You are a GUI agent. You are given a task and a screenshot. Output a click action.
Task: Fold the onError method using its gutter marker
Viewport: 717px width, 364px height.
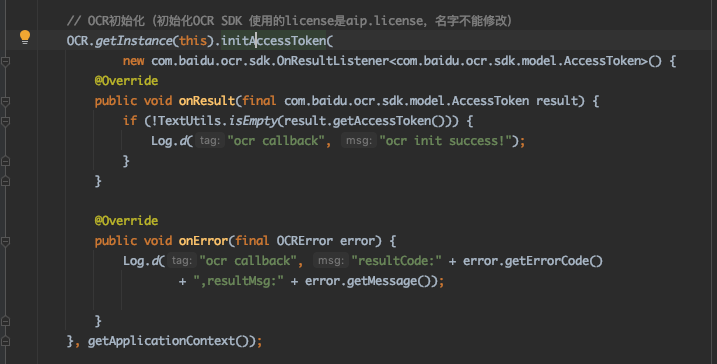(x=5, y=241)
